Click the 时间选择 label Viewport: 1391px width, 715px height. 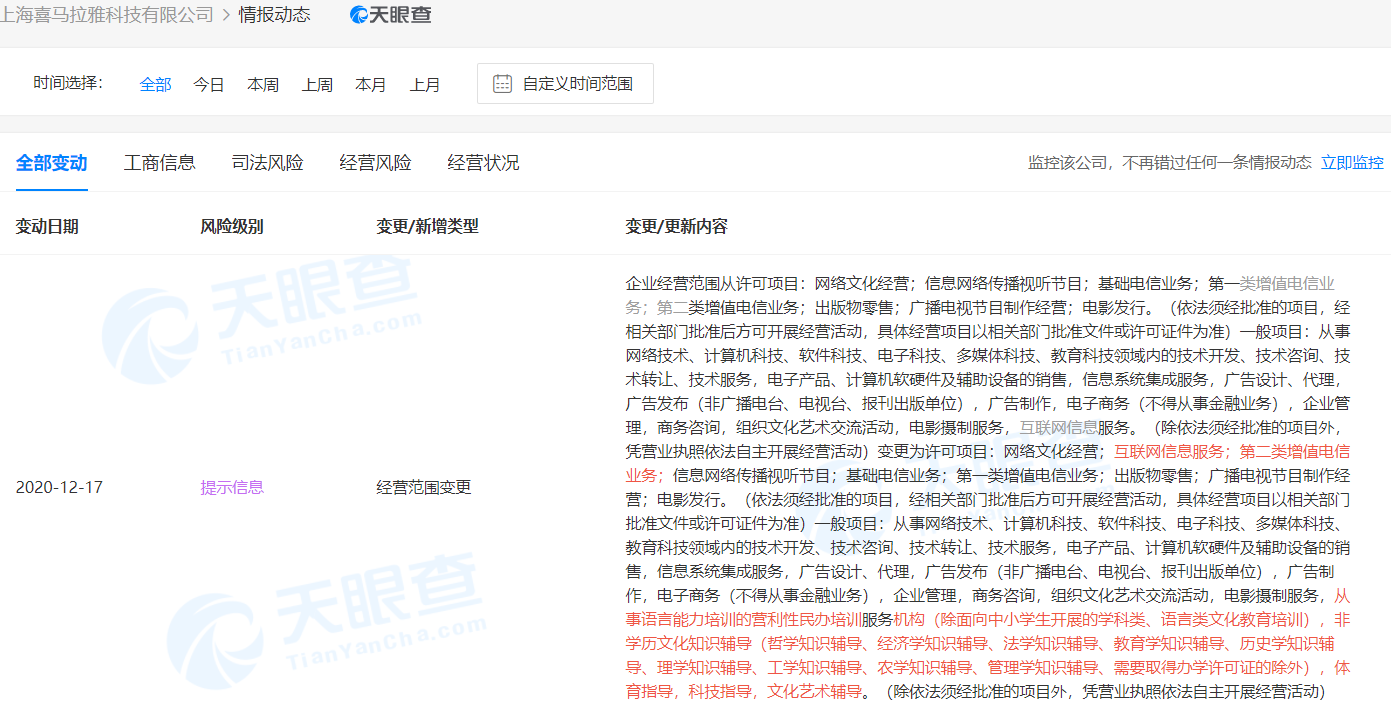(68, 83)
